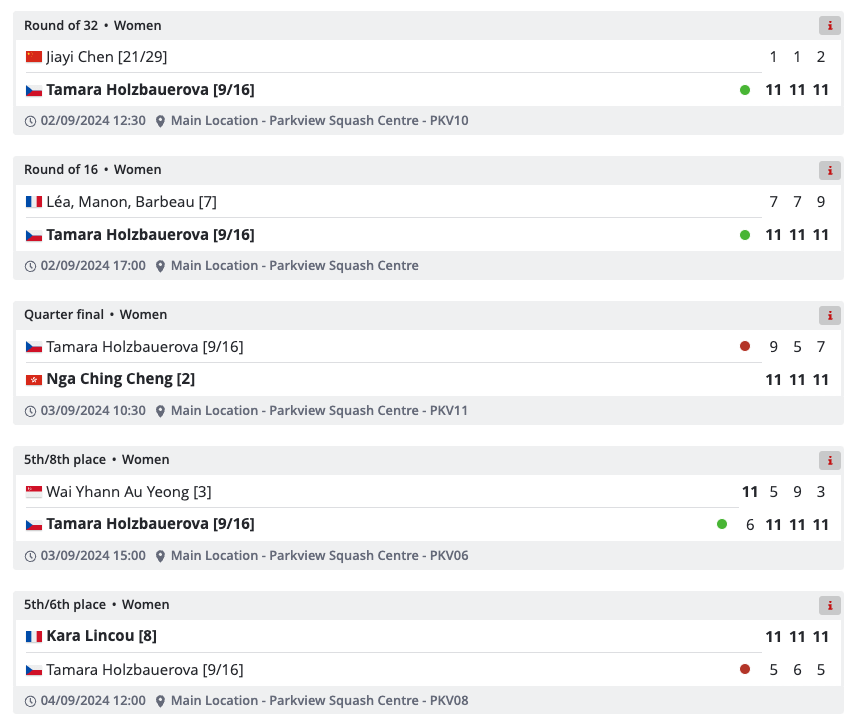Click the clock icon next to 04/09/2024 12:00

(x=30, y=701)
